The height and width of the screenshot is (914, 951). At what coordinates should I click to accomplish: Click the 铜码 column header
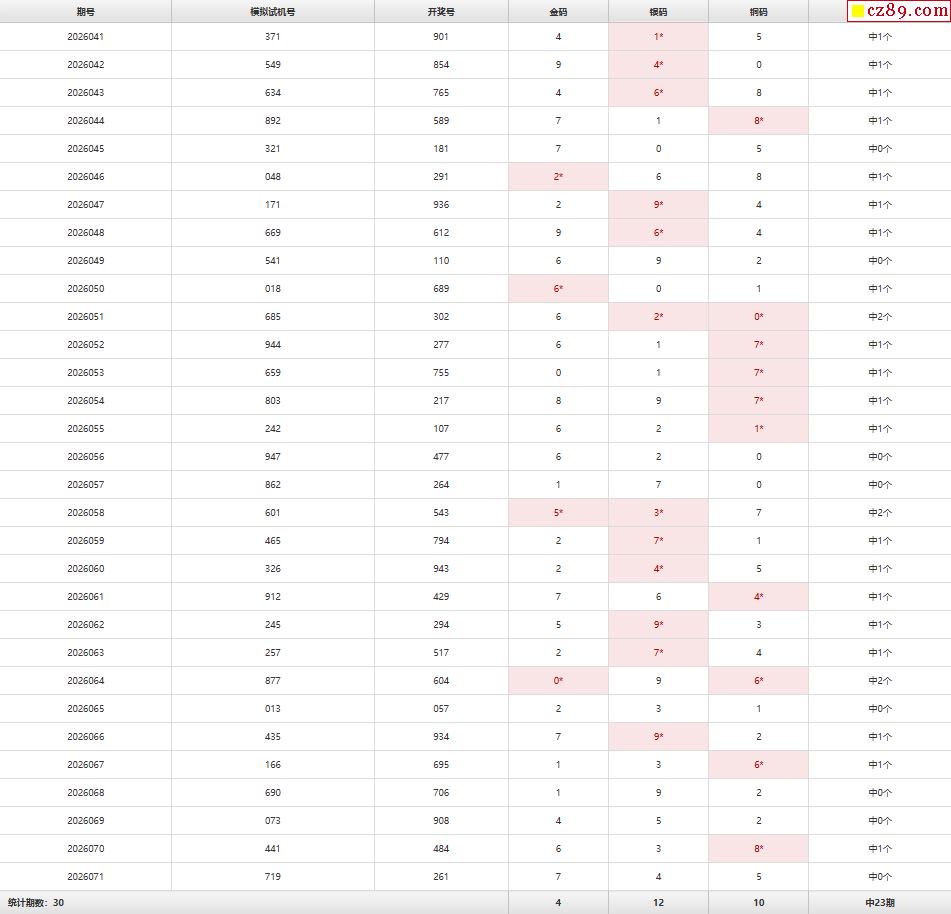pyautogui.click(x=758, y=12)
